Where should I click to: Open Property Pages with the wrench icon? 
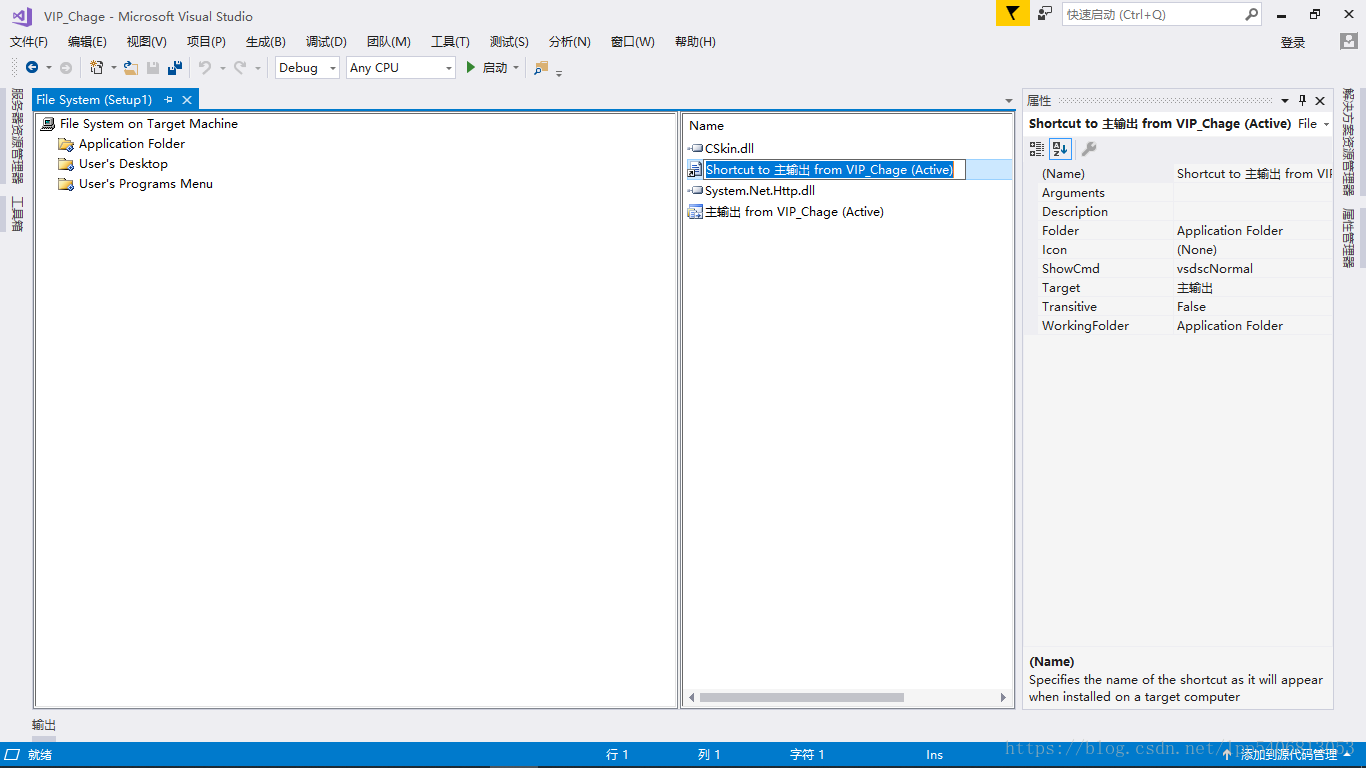point(1089,148)
